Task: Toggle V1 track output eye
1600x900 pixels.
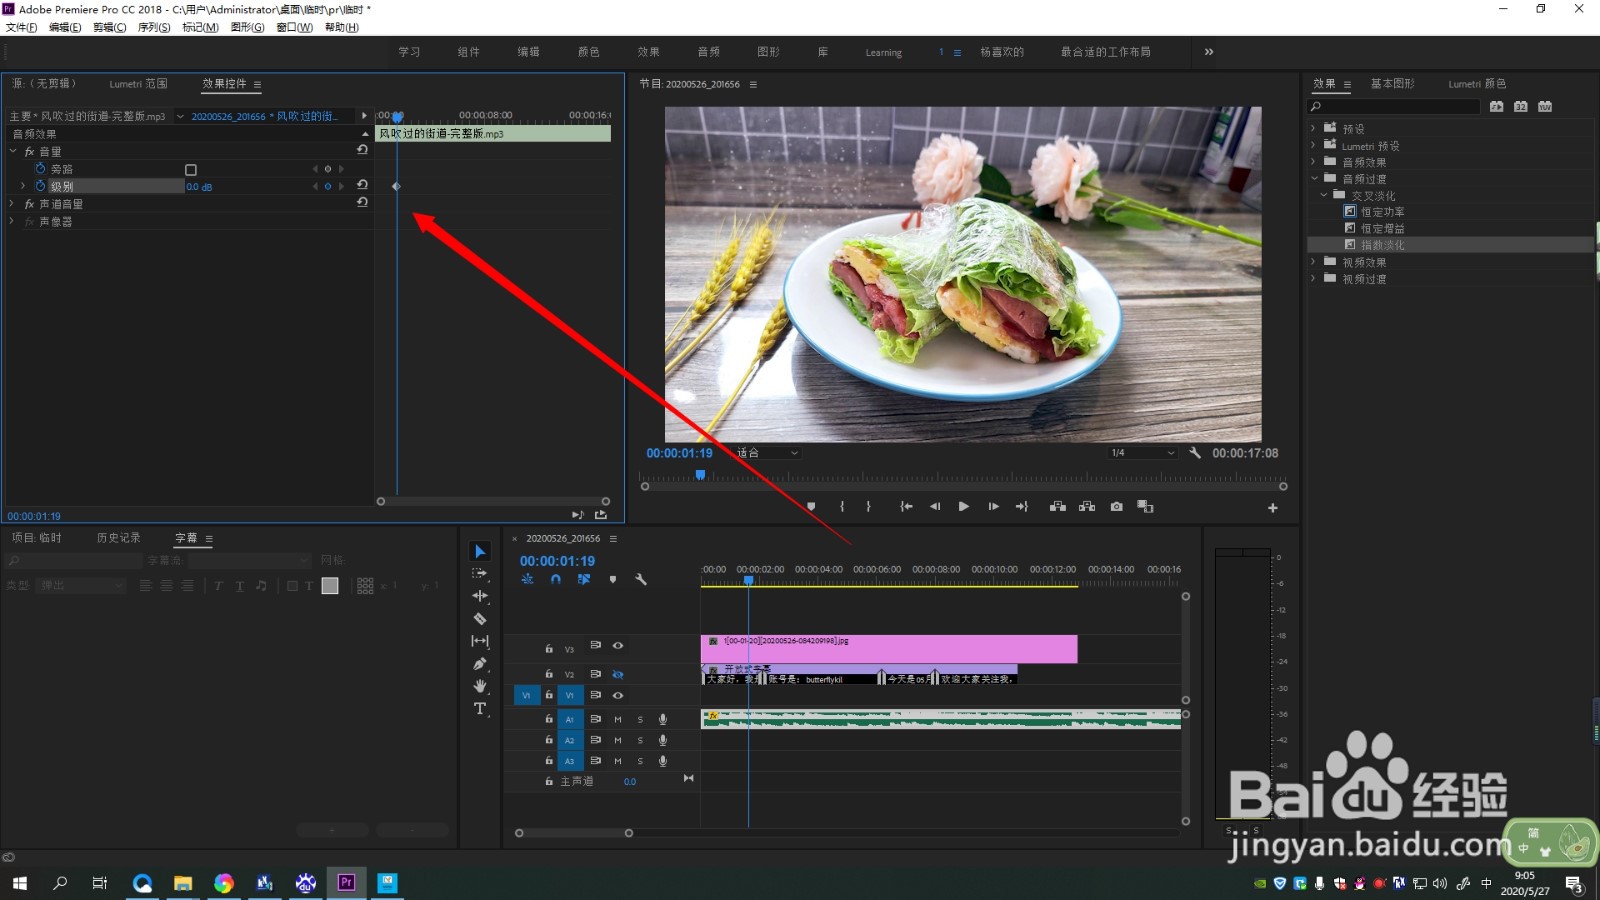Action: click(618, 695)
